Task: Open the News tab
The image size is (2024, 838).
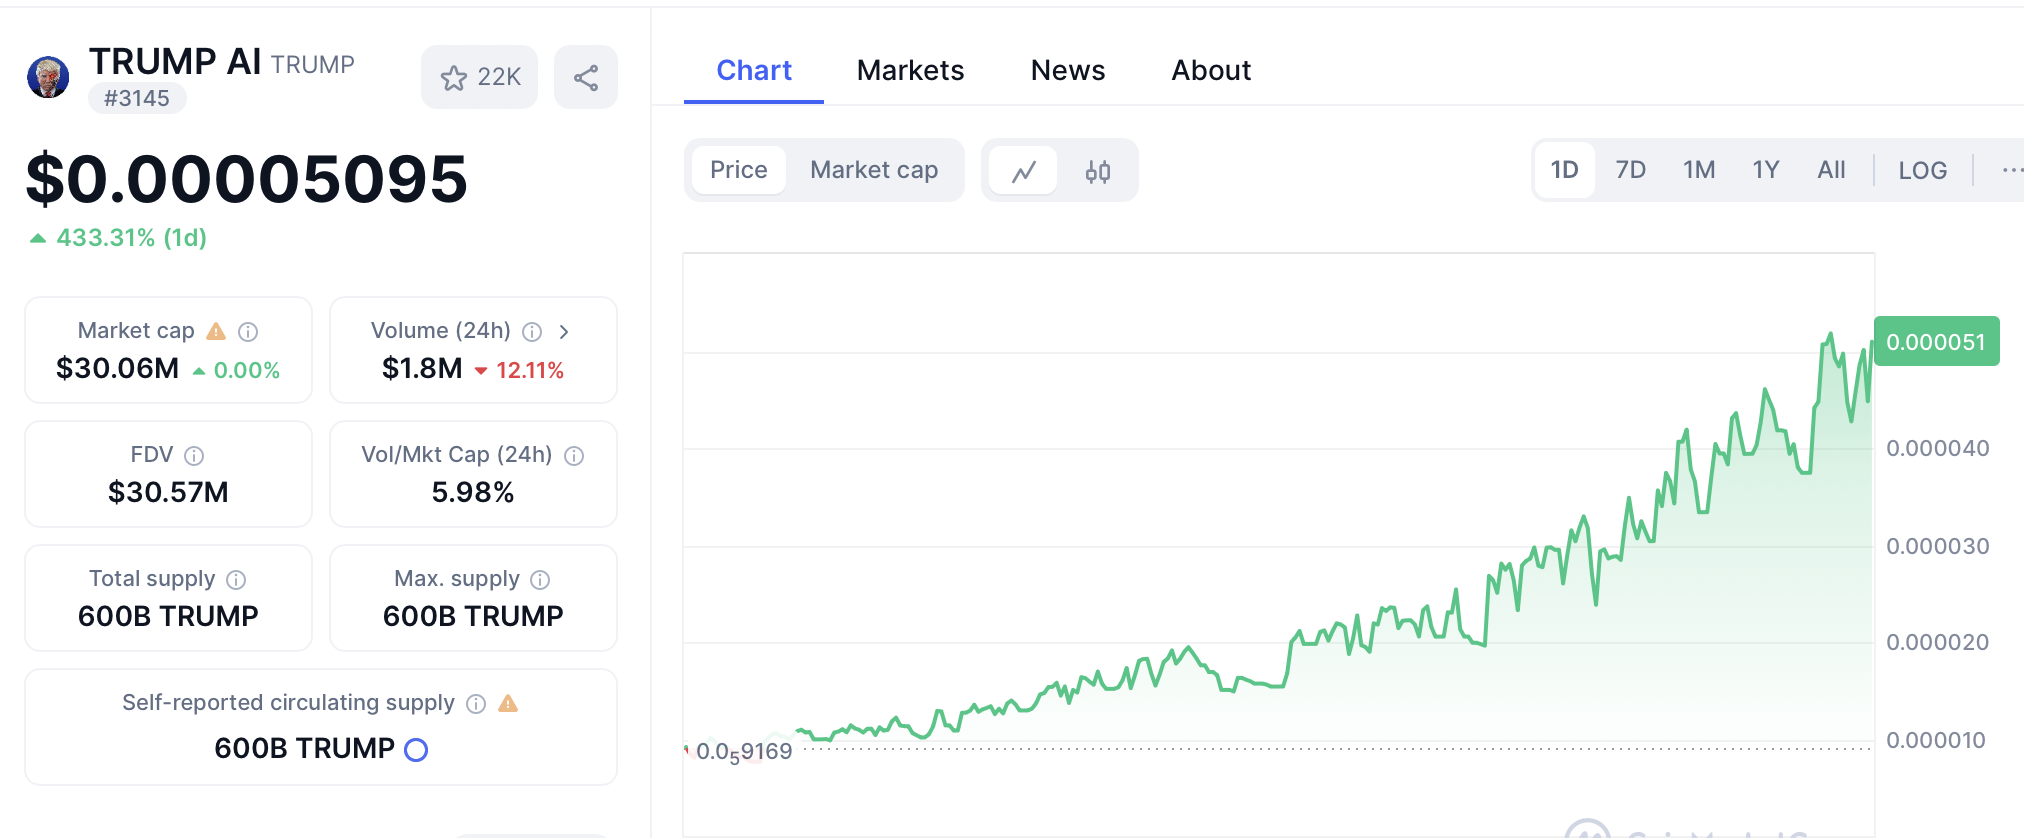Action: click(x=1068, y=70)
